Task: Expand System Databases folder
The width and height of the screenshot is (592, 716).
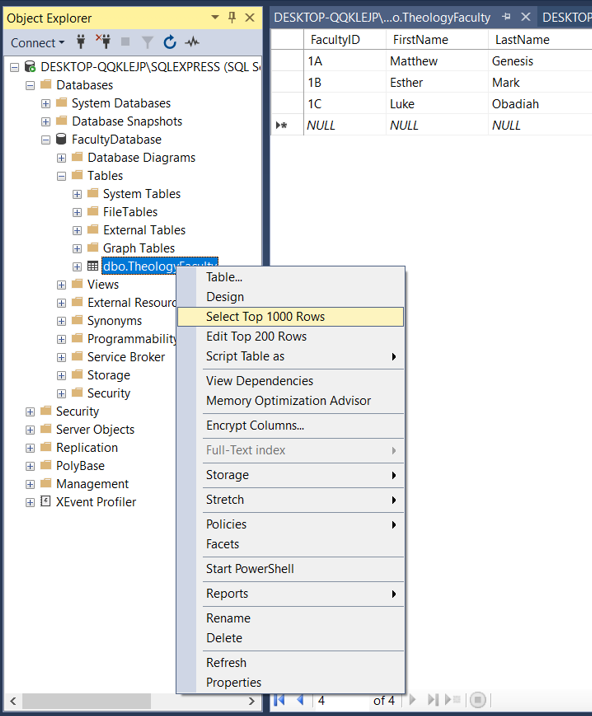Action: pos(46,104)
